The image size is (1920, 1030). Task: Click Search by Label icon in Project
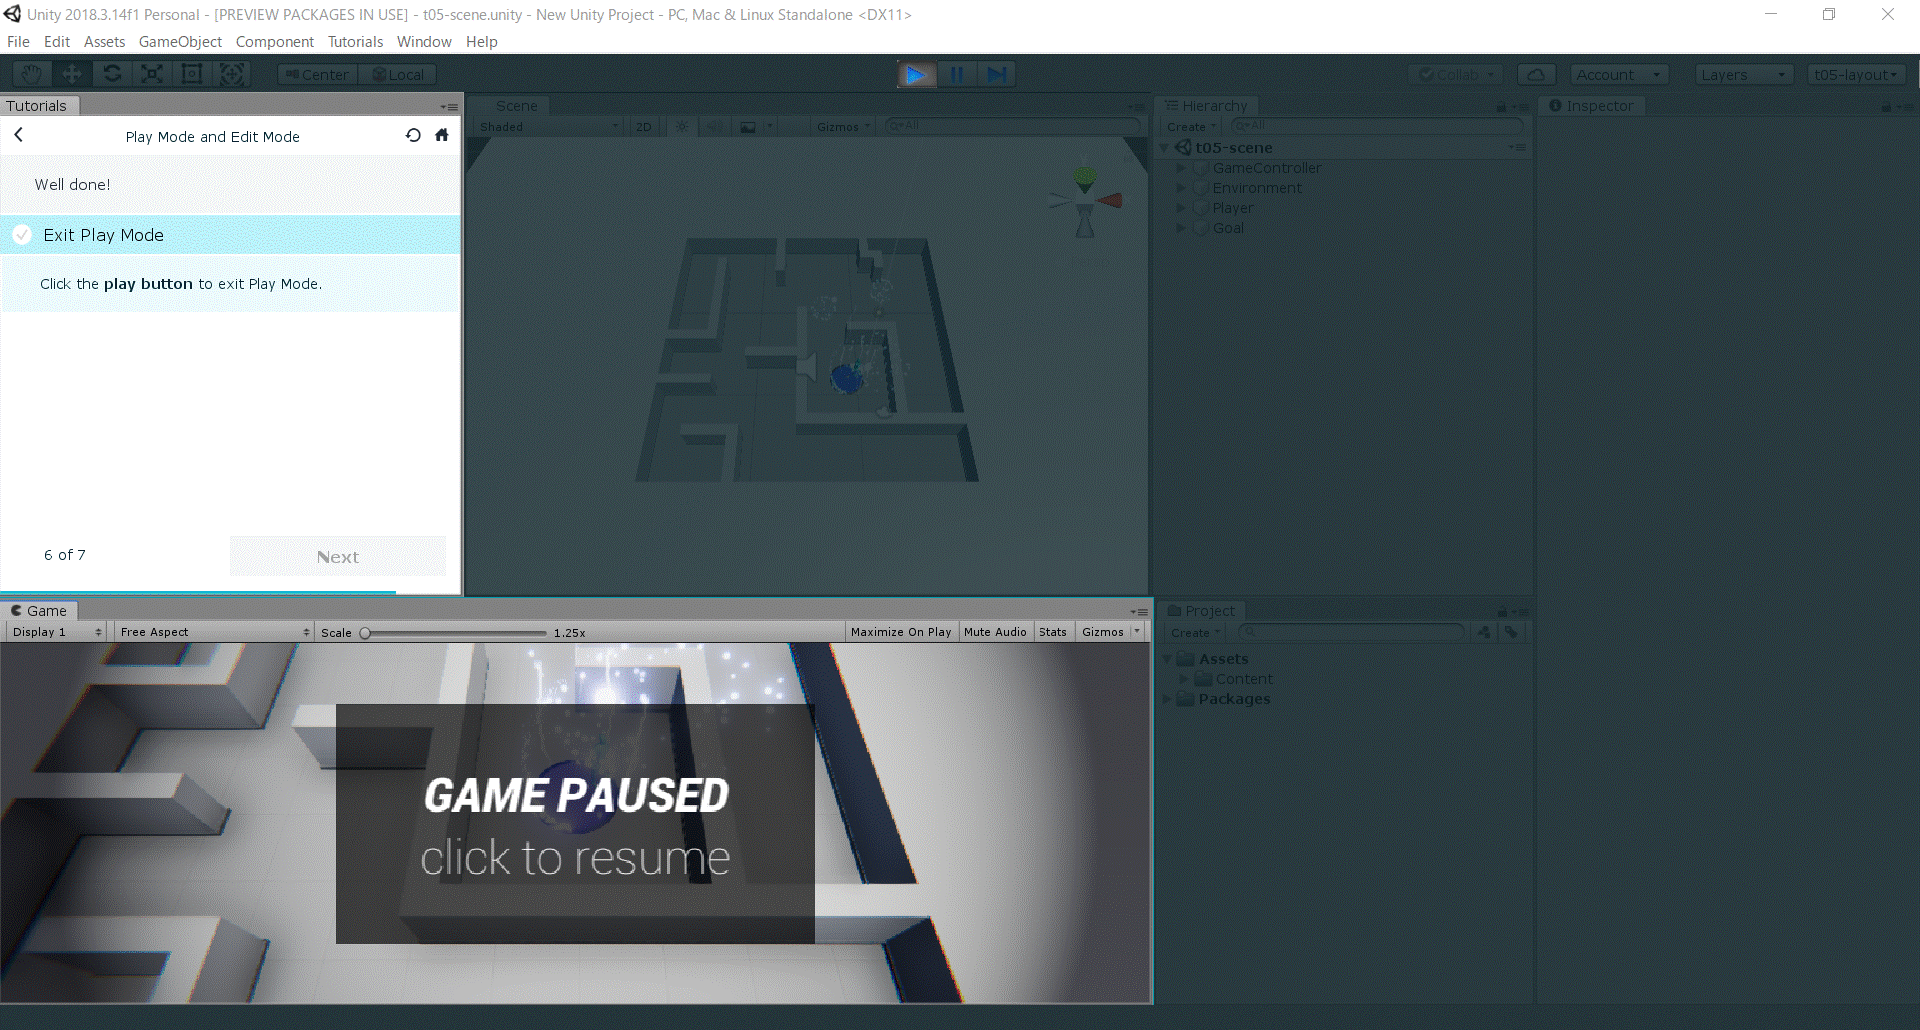click(1511, 632)
